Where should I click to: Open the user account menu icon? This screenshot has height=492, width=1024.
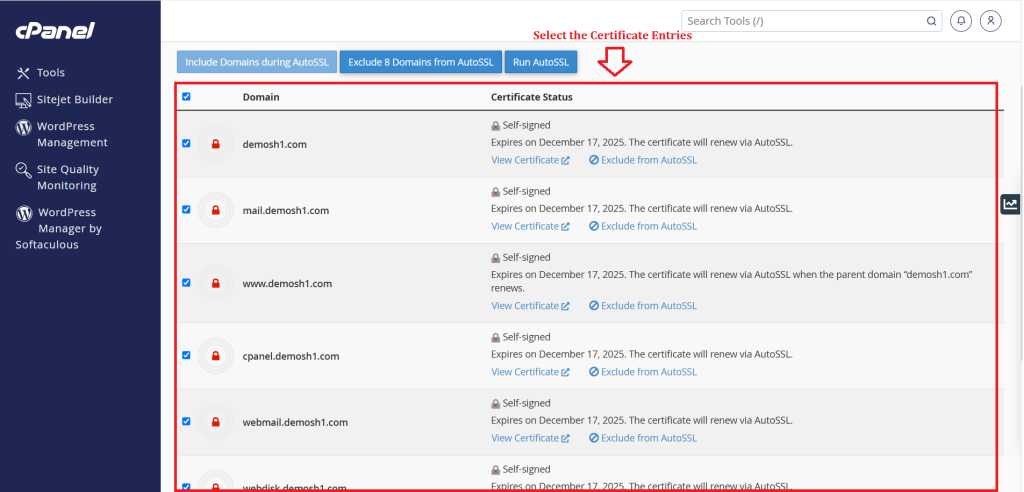click(991, 21)
